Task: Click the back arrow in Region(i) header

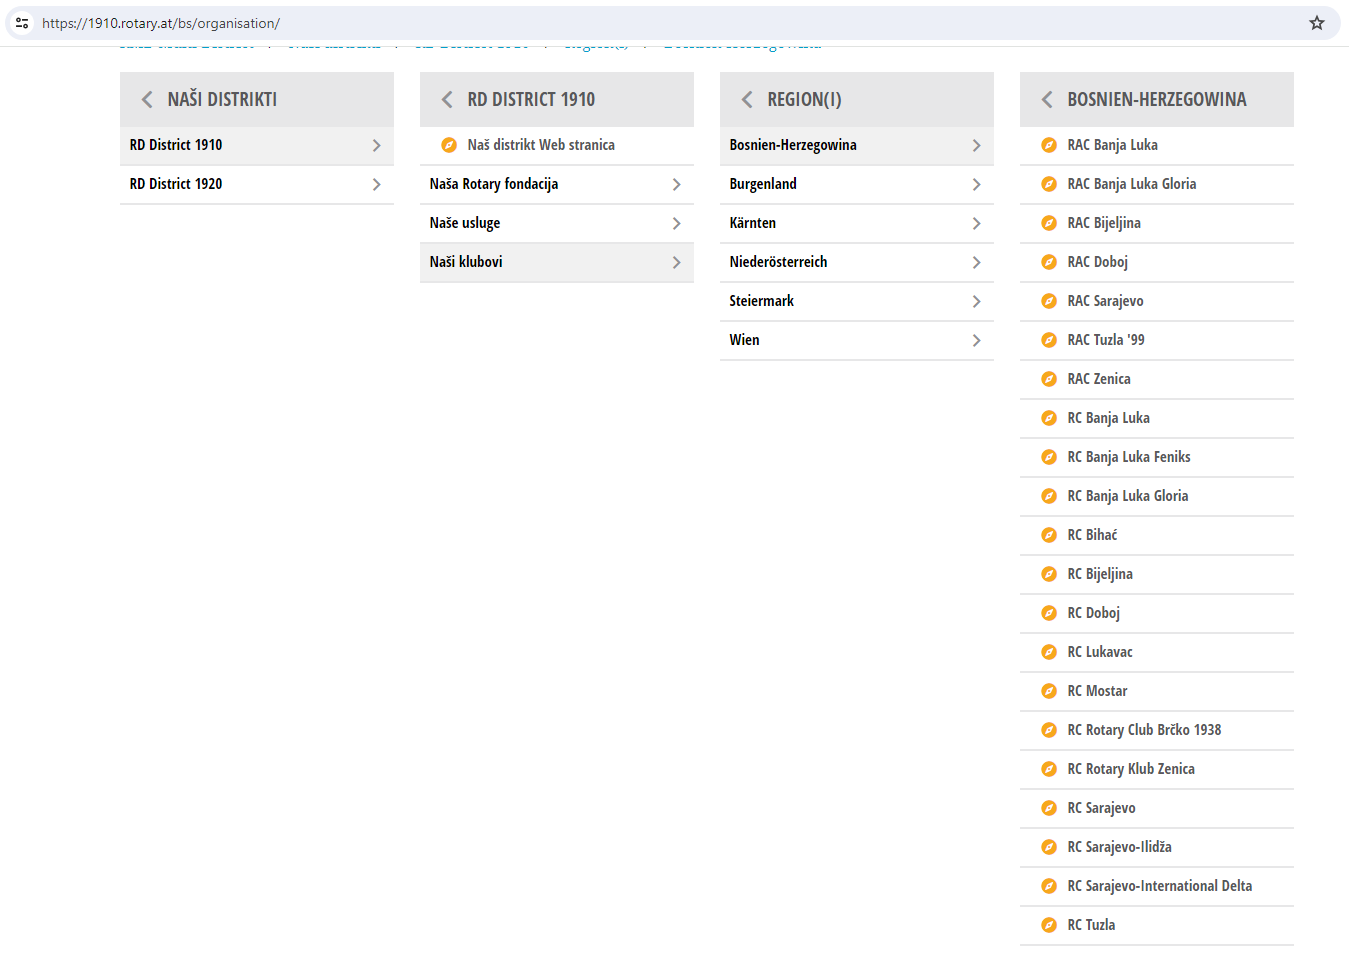Action: 747,100
